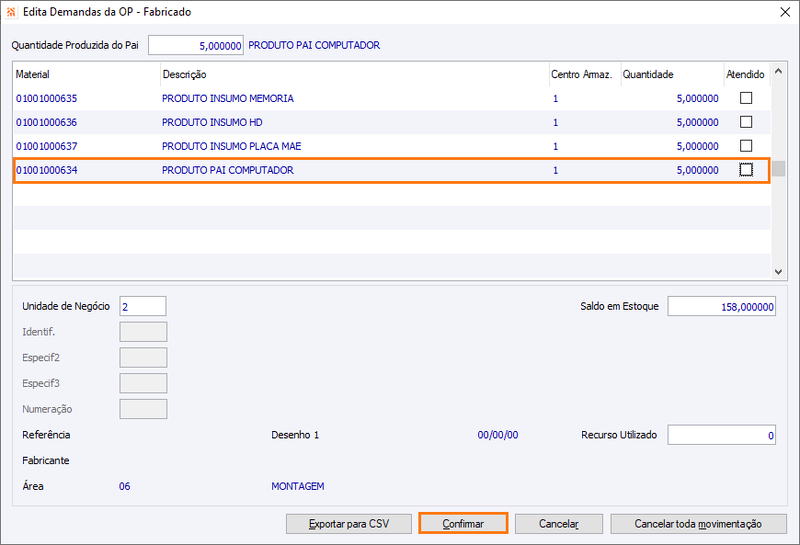Click the app icon in the title bar
800x545 pixels.
[x=11, y=12]
